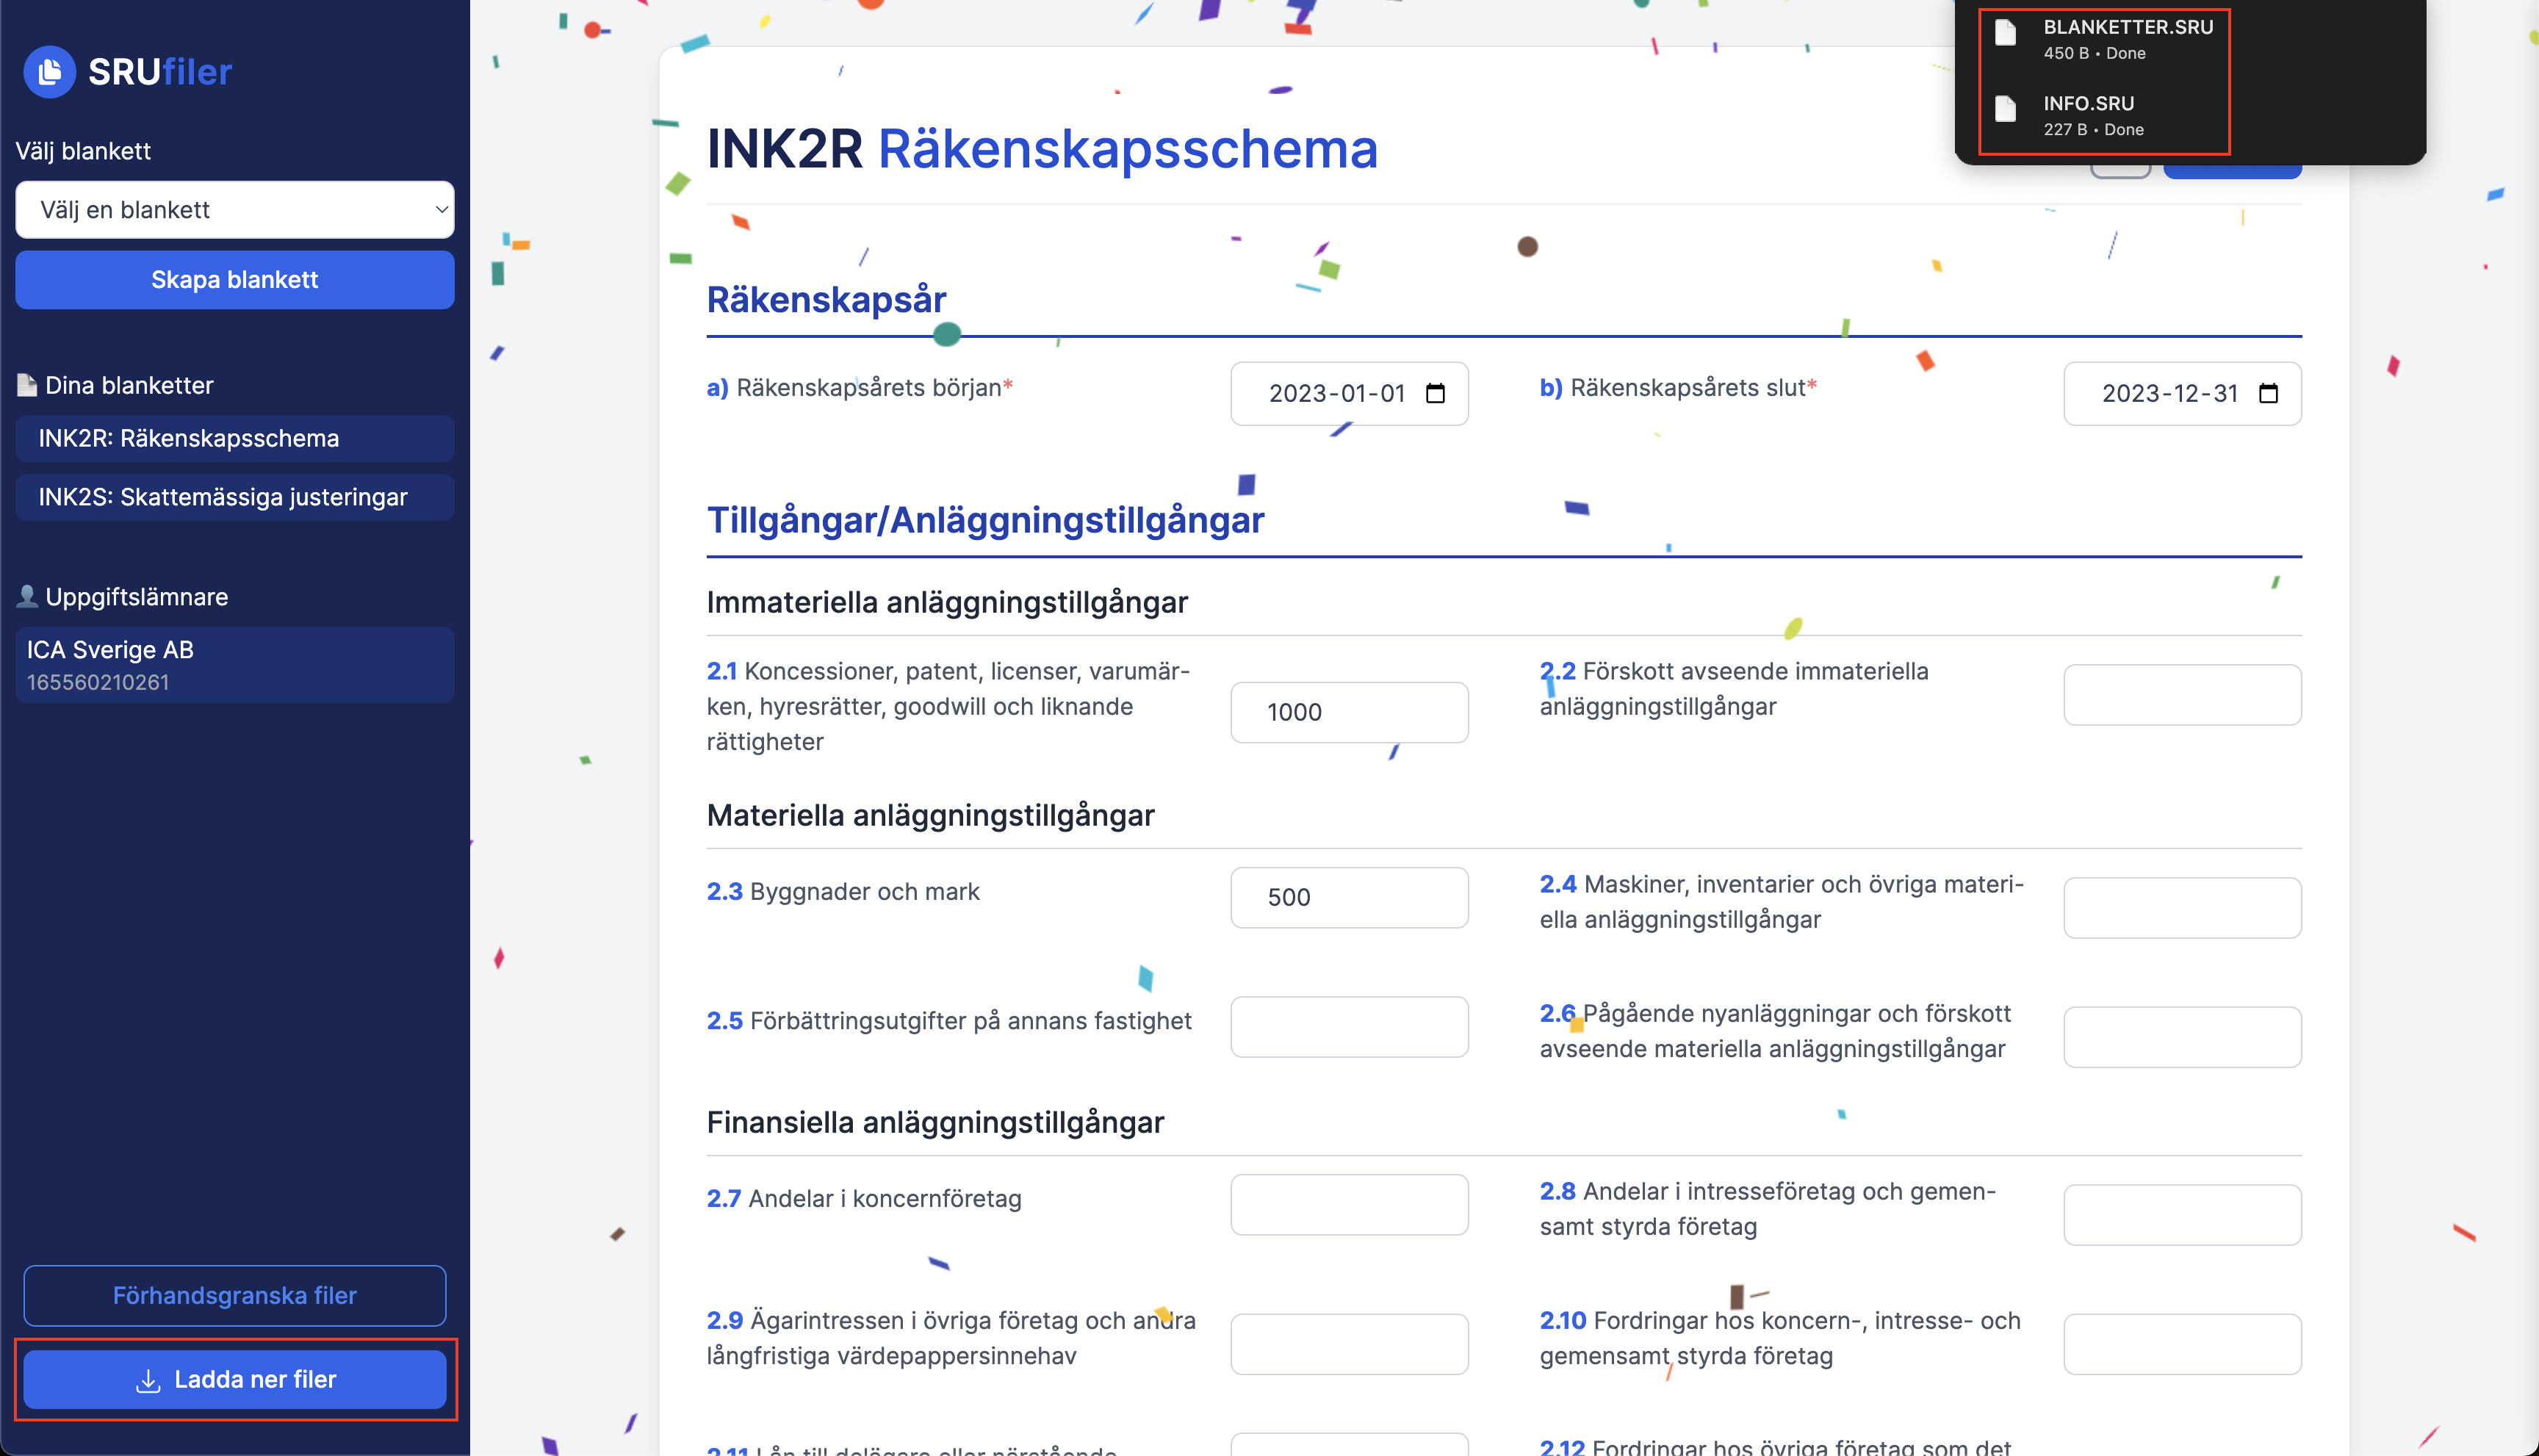Click empty field 2.8 Andelar i intresseföretag

(x=2182, y=1215)
